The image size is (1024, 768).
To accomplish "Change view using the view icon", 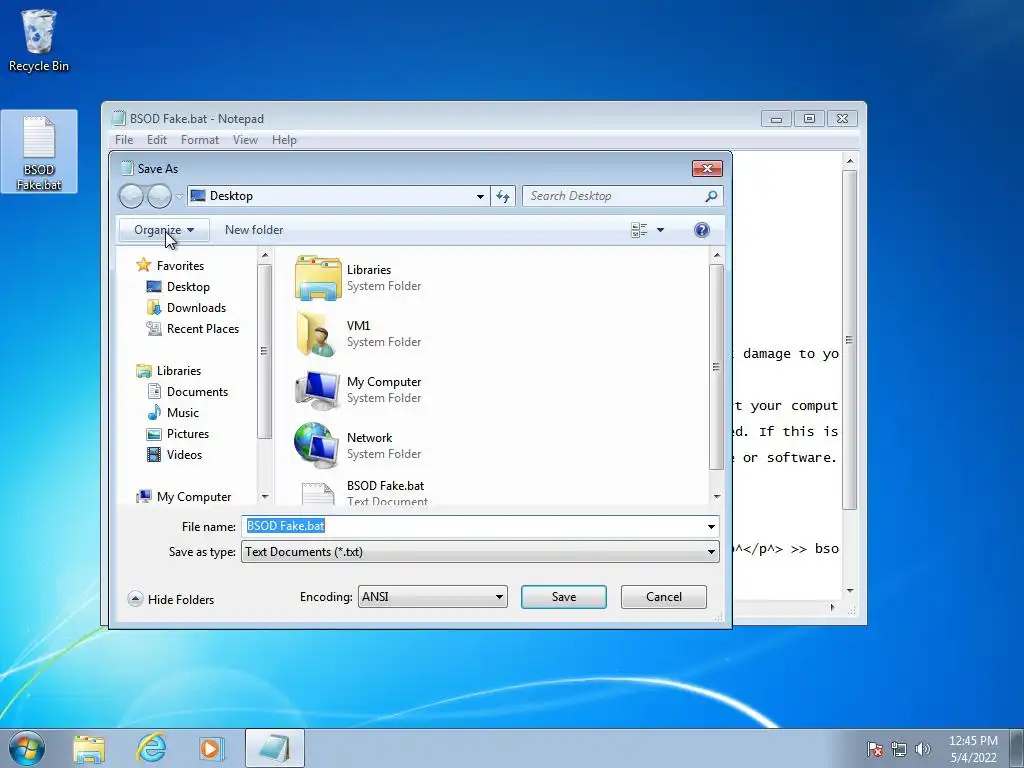I will [639, 230].
